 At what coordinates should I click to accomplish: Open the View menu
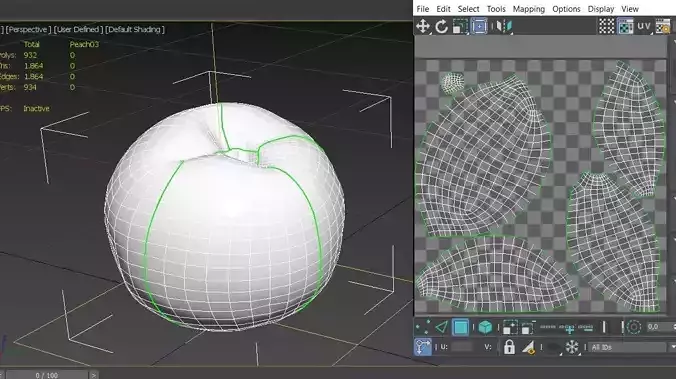coord(630,9)
